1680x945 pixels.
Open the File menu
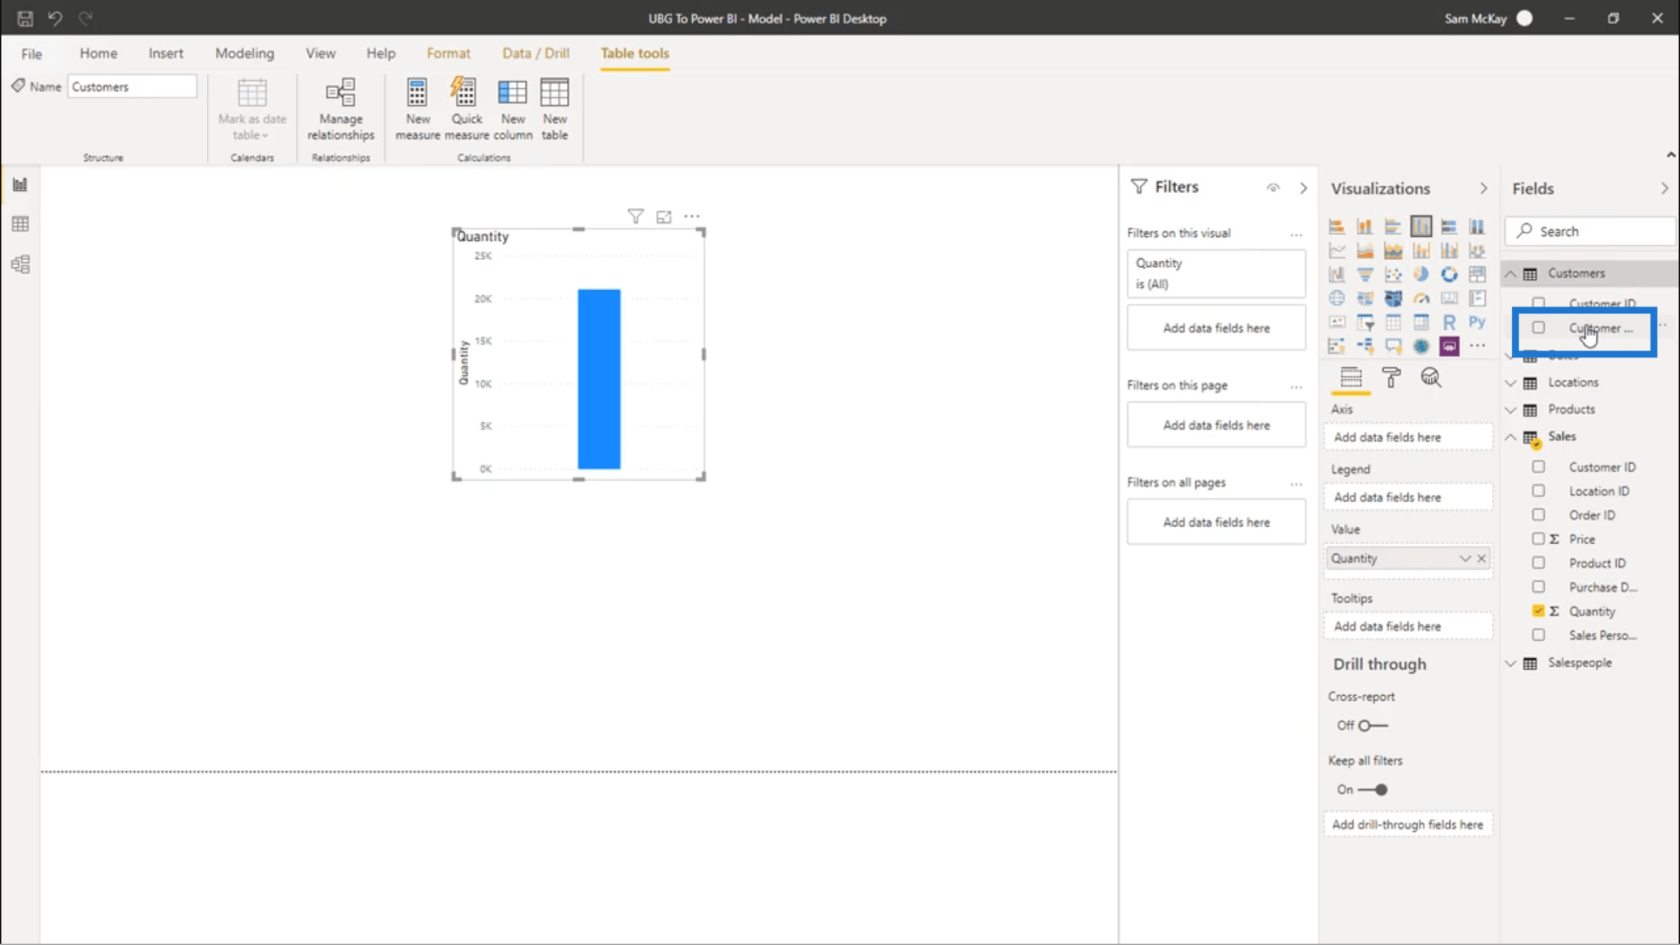pyautogui.click(x=32, y=54)
